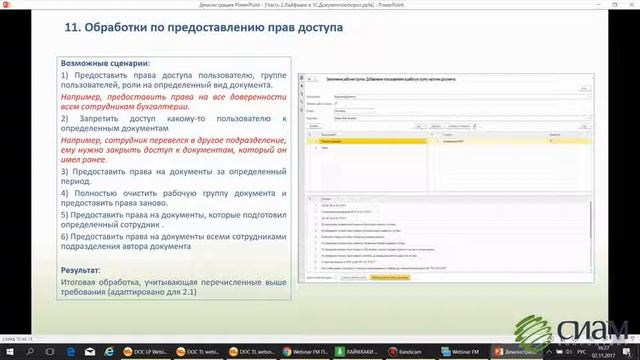
Task: Click the РУС language indicator
Action: coord(582,351)
